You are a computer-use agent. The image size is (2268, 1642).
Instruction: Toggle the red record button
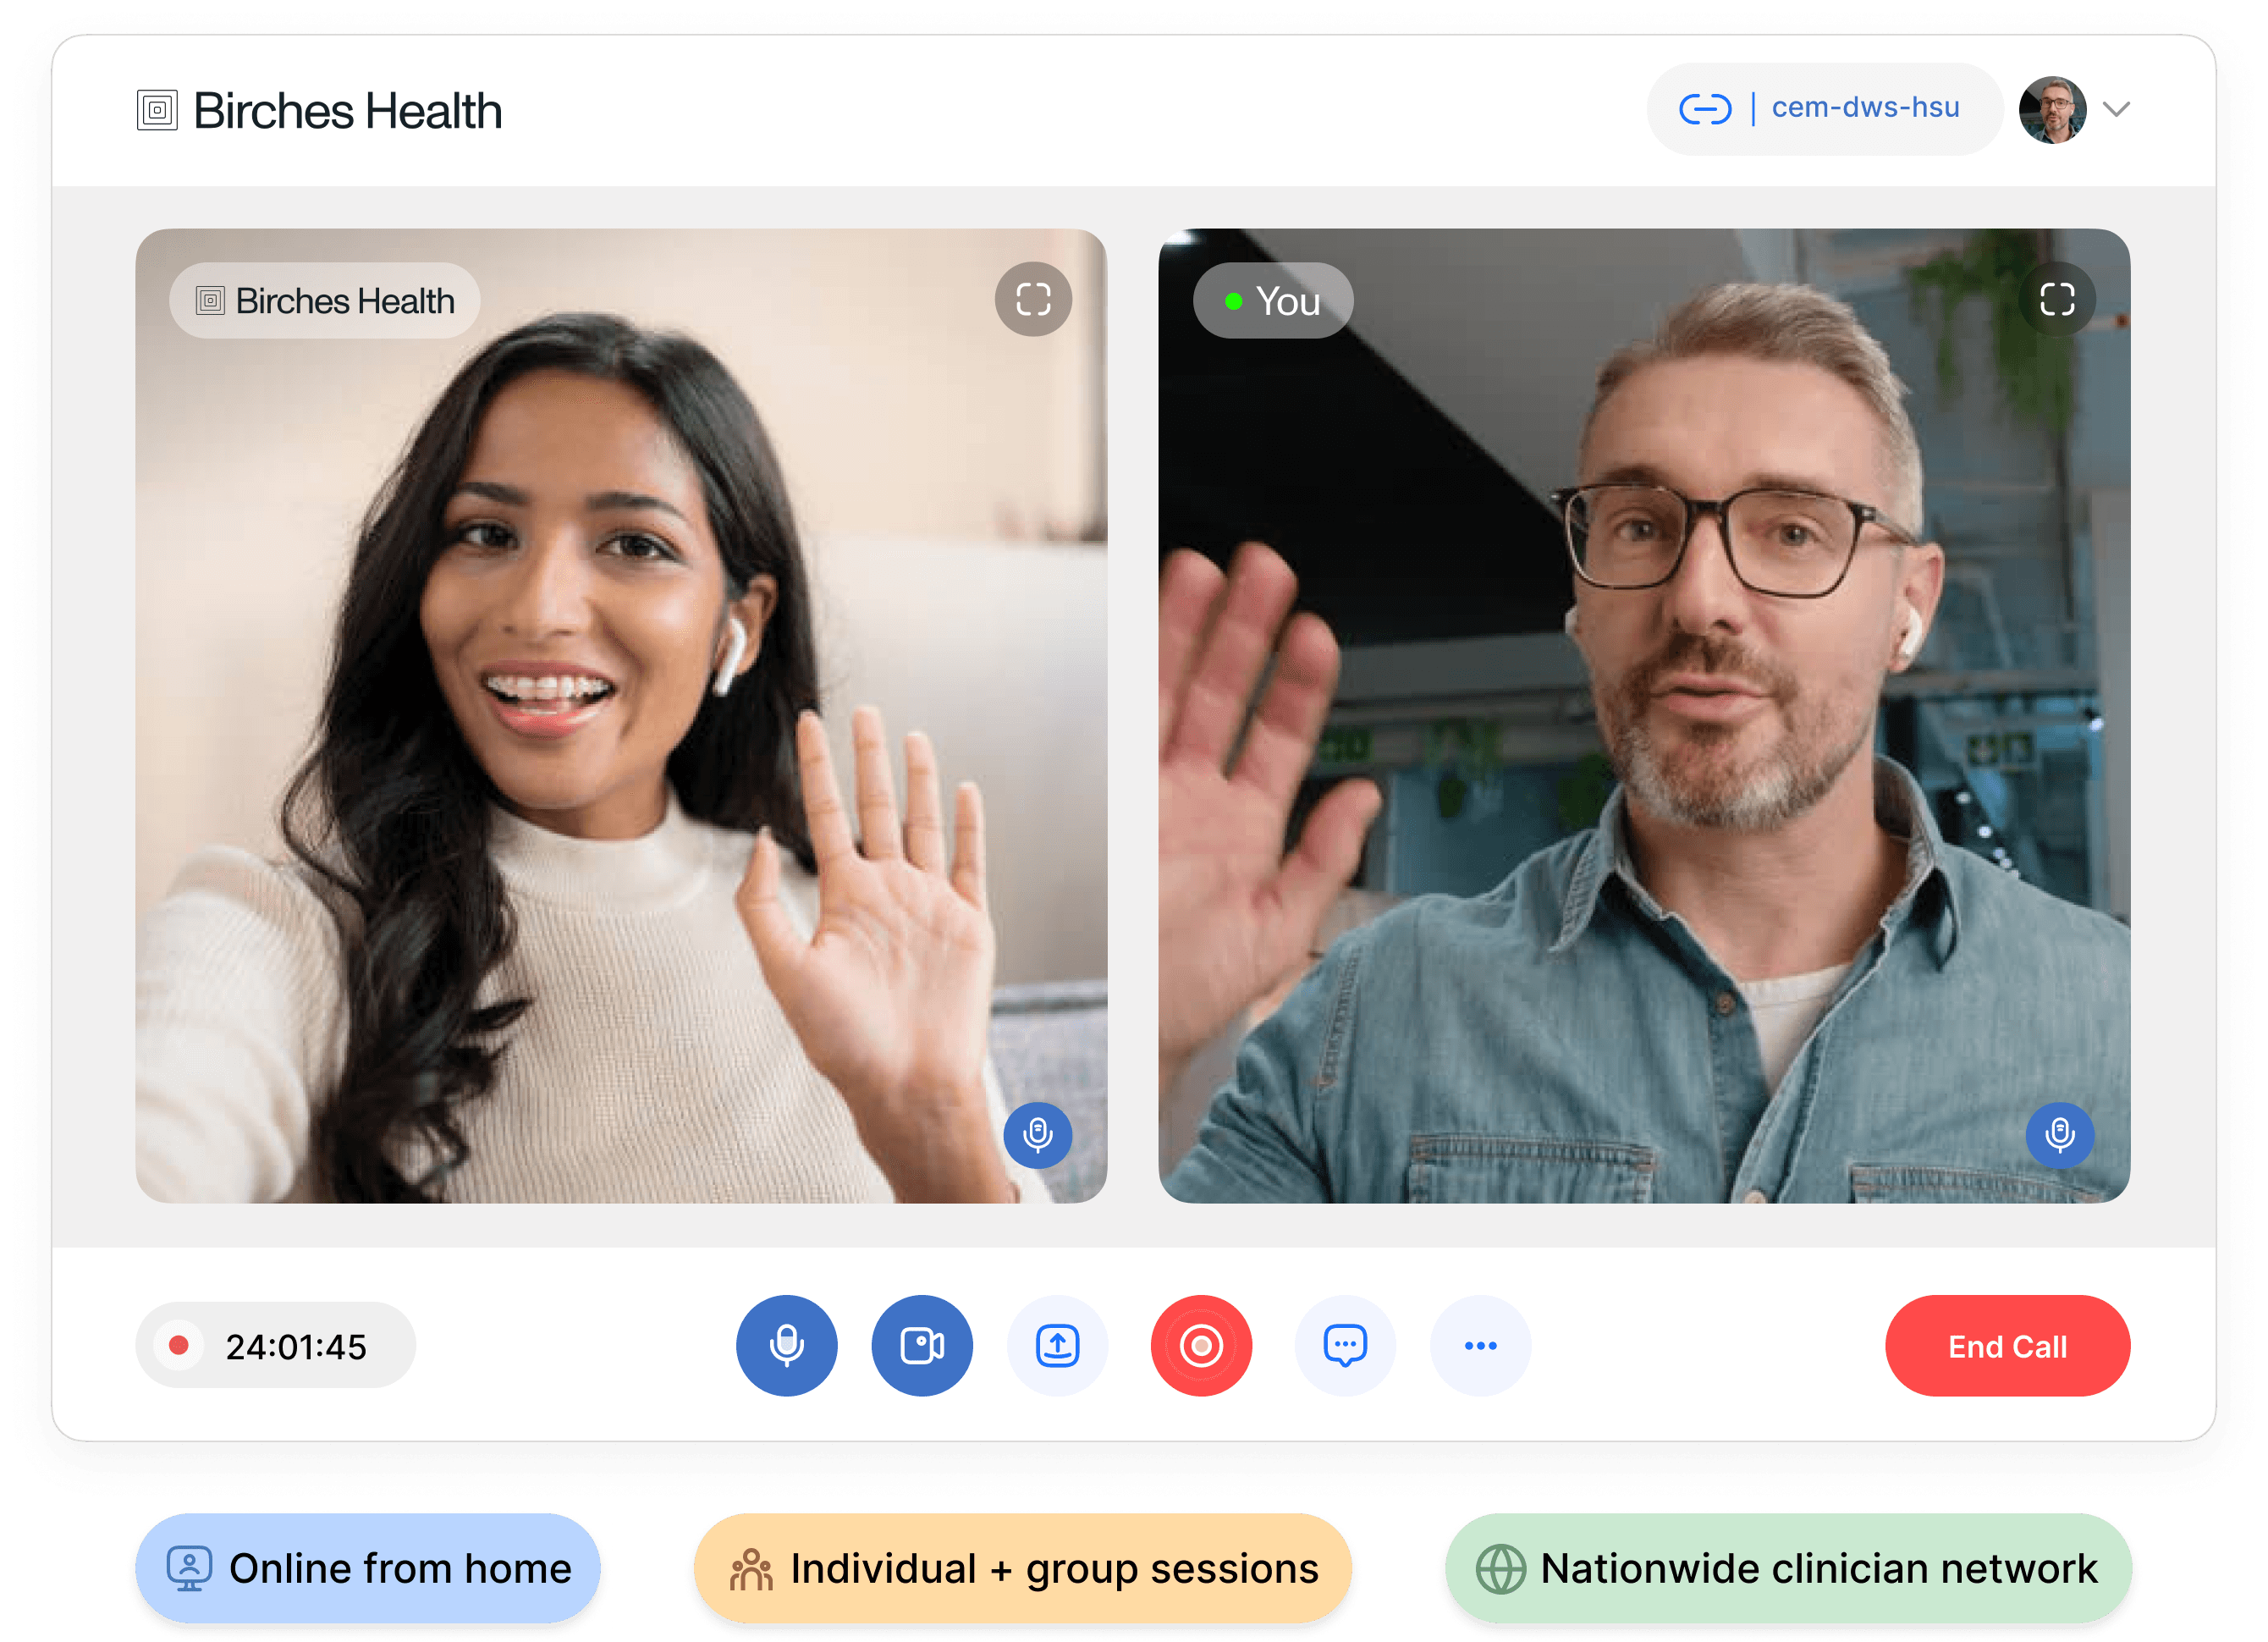tap(1200, 1345)
